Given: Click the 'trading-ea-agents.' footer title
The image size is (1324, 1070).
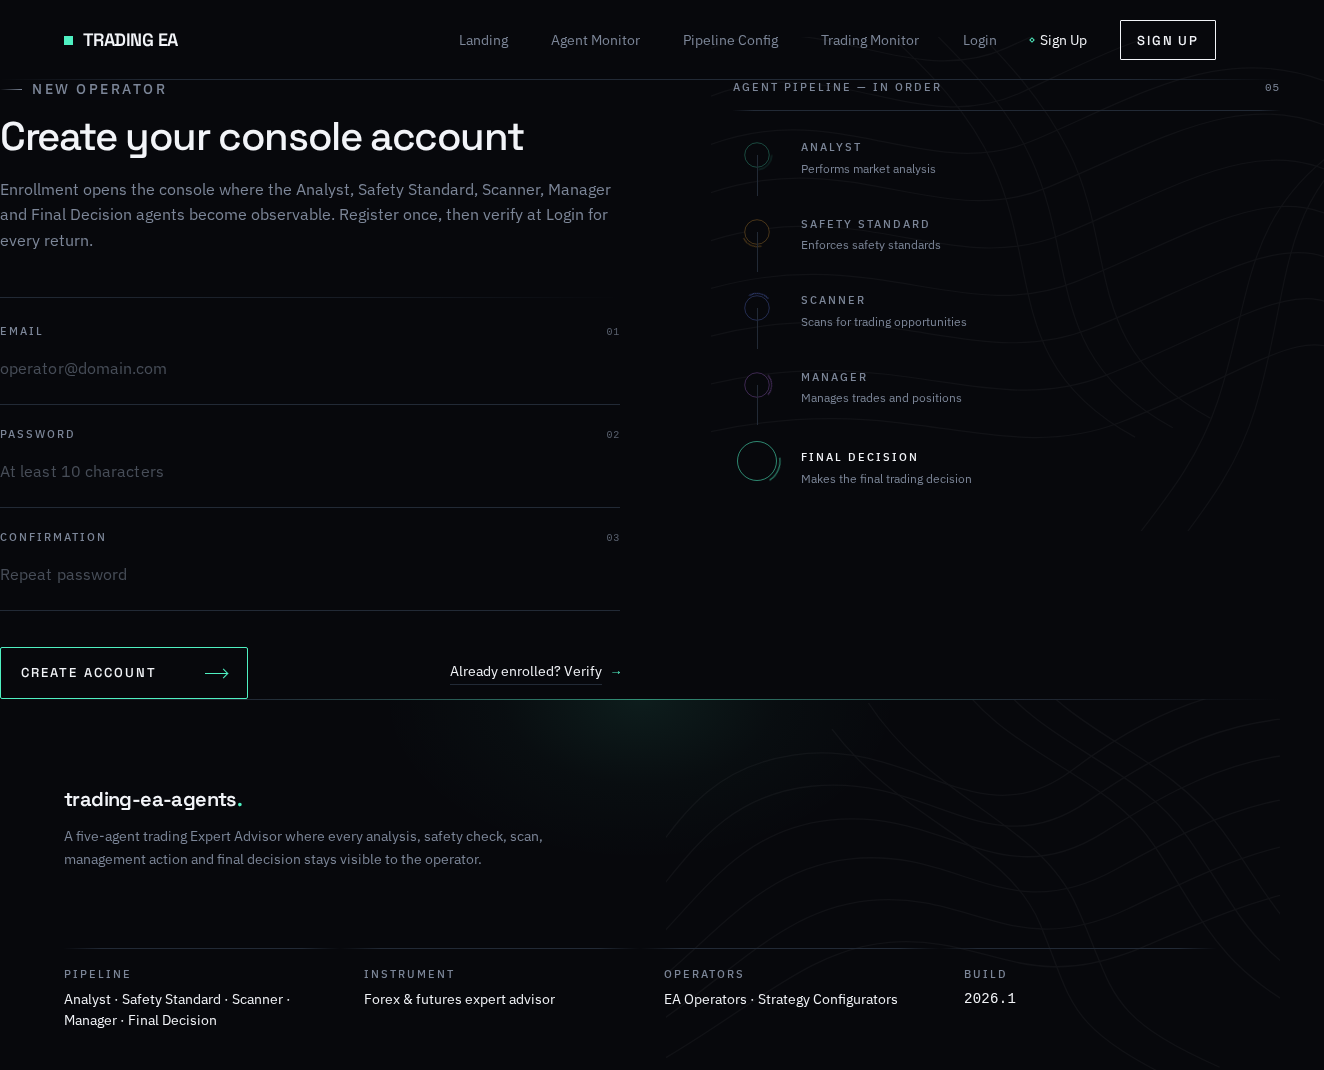Looking at the screenshot, I should [153, 799].
